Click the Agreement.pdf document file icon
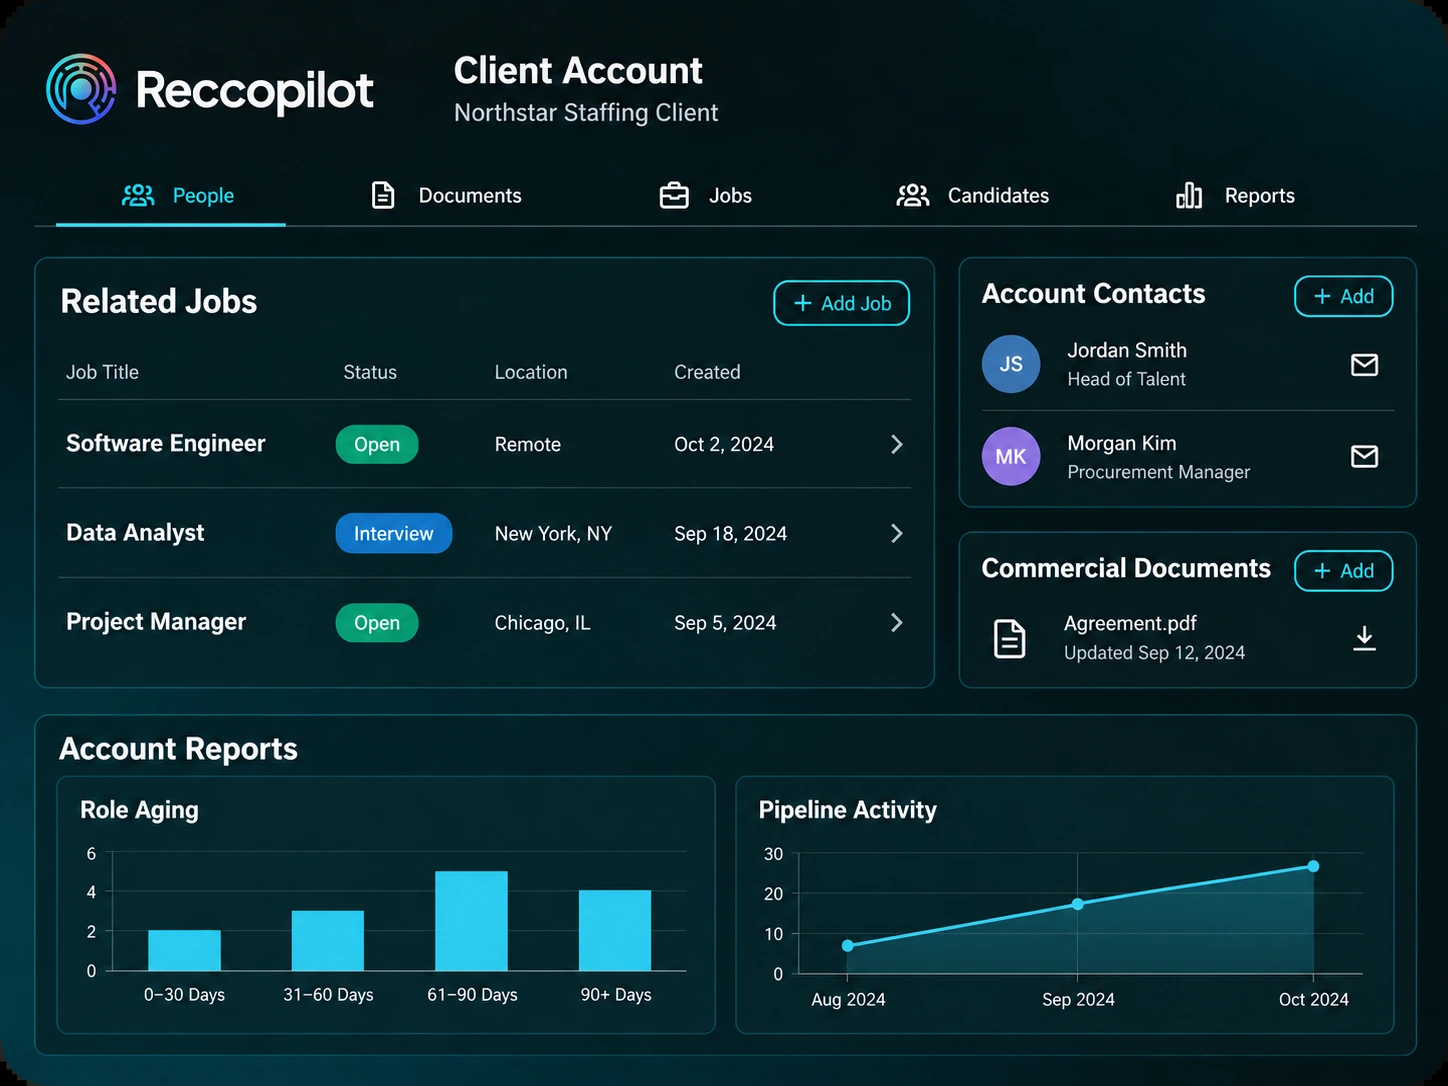Image resolution: width=1448 pixels, height=1086 pixels. pyautogui.click(x=1009, y=639)
